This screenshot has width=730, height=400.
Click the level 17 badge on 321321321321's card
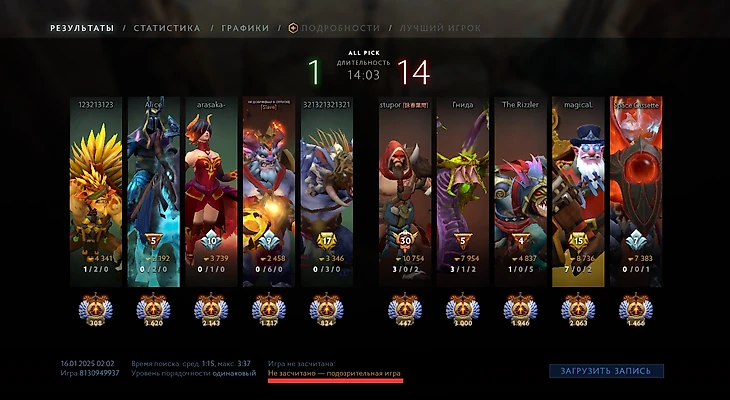(327, 240)
